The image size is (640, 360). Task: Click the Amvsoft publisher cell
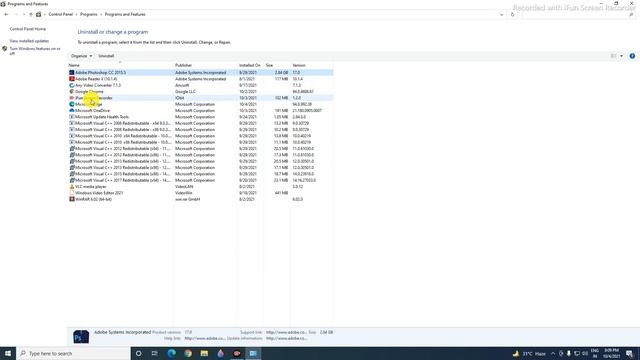click(182, 85)
